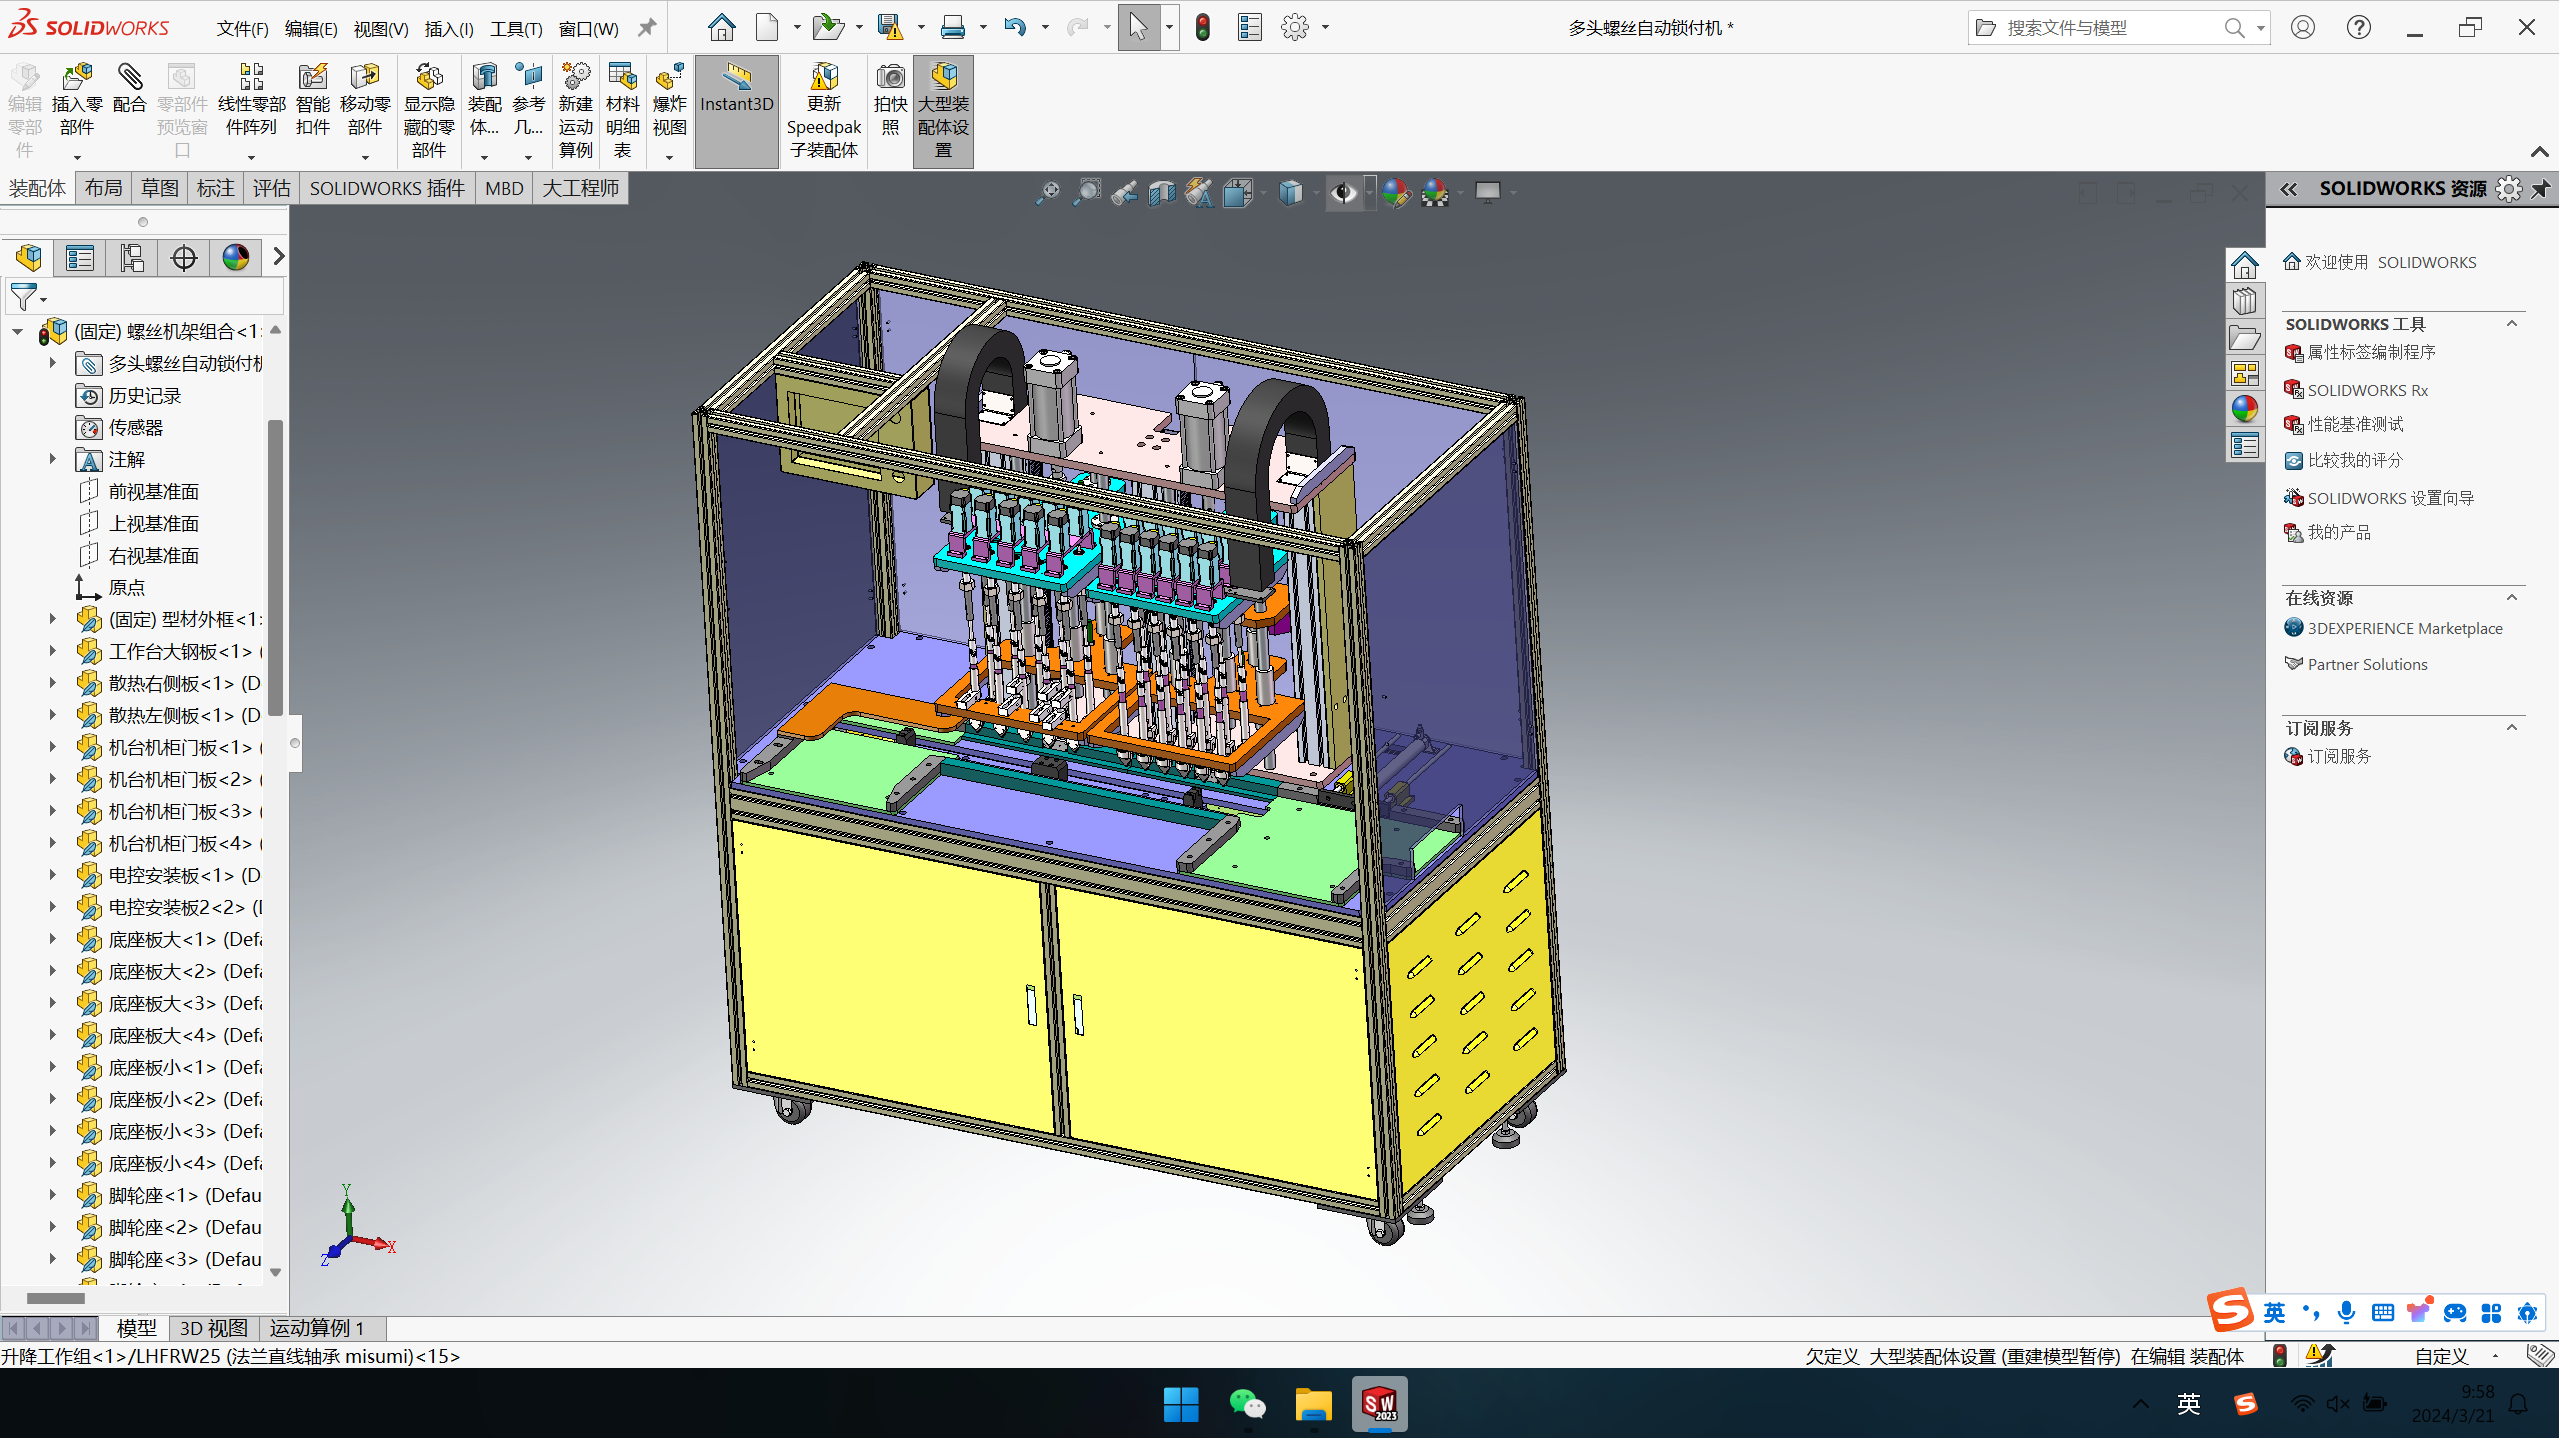Click the rebuild traffic light icon
This screenshot has height=1438, width=2559.
[x=1203, y=28]
